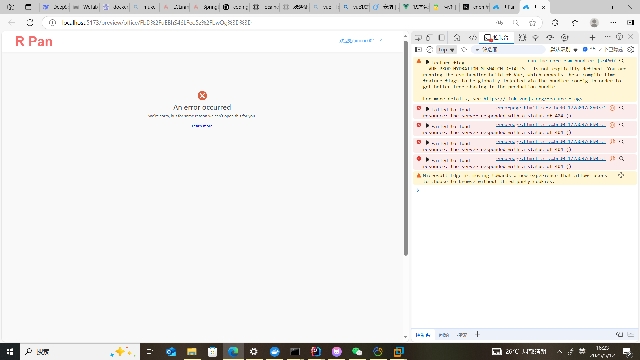Toggle the console sidebar icon
The width and height of the screenshot is (640, 360).
pyautogui.click(x=418, y=49)
